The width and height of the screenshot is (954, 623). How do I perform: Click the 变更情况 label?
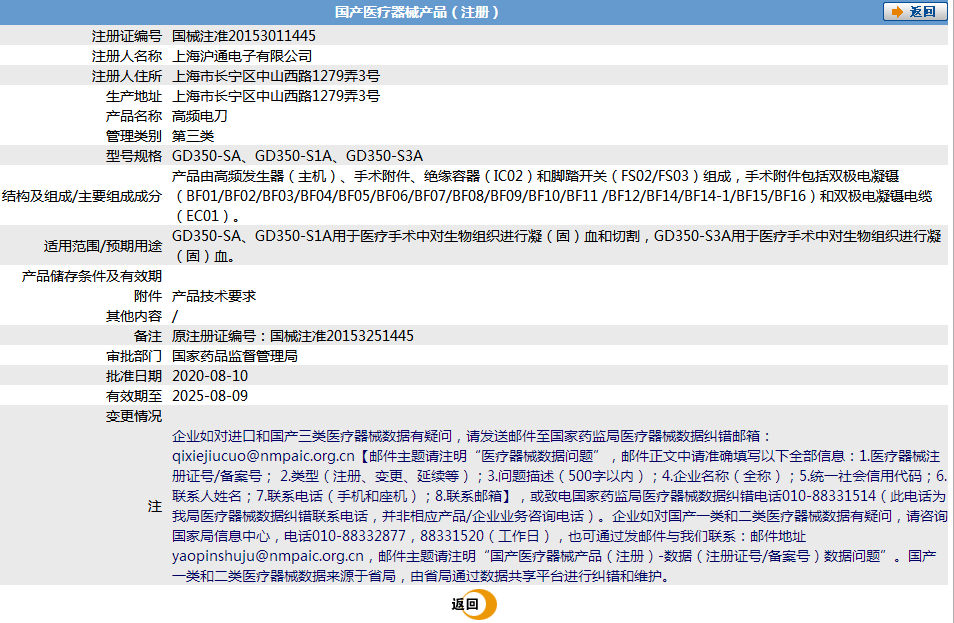click(x=134, y=416)
